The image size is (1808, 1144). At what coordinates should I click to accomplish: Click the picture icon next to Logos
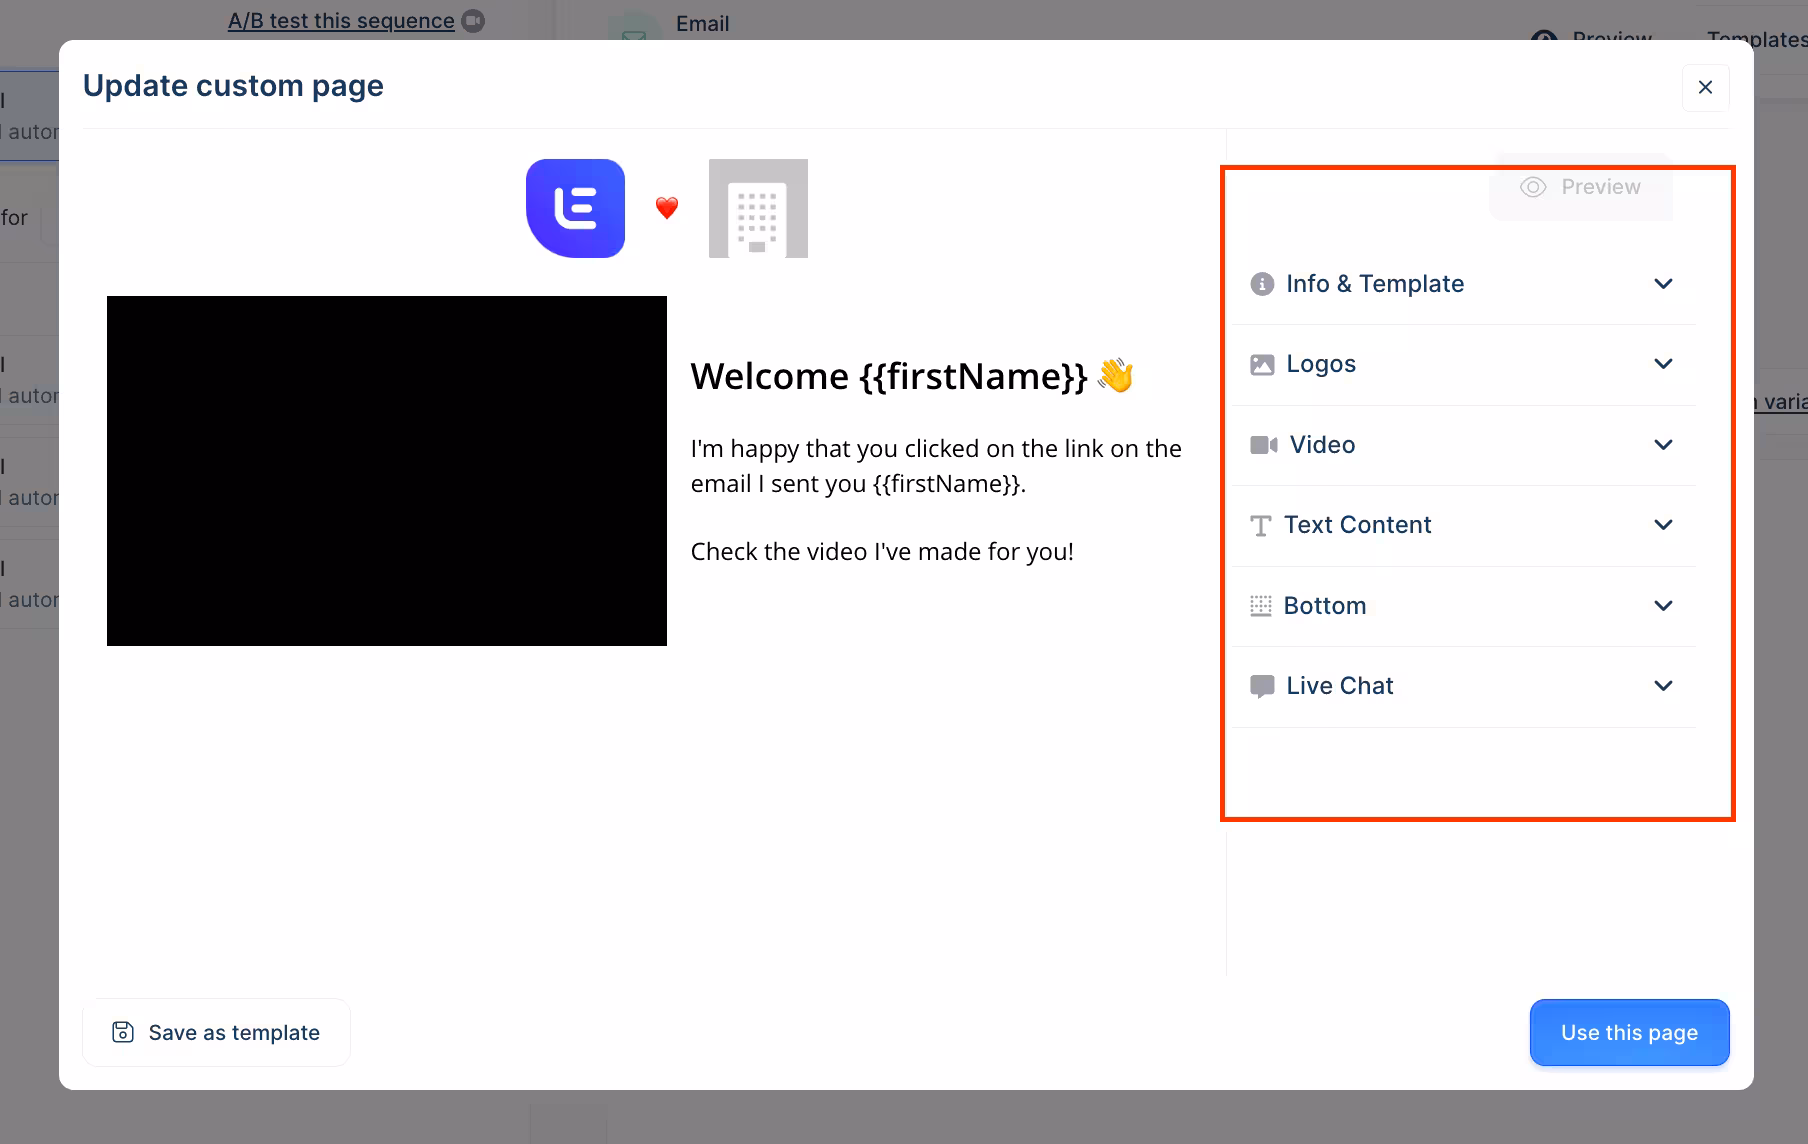click(x=1262, y=365)
